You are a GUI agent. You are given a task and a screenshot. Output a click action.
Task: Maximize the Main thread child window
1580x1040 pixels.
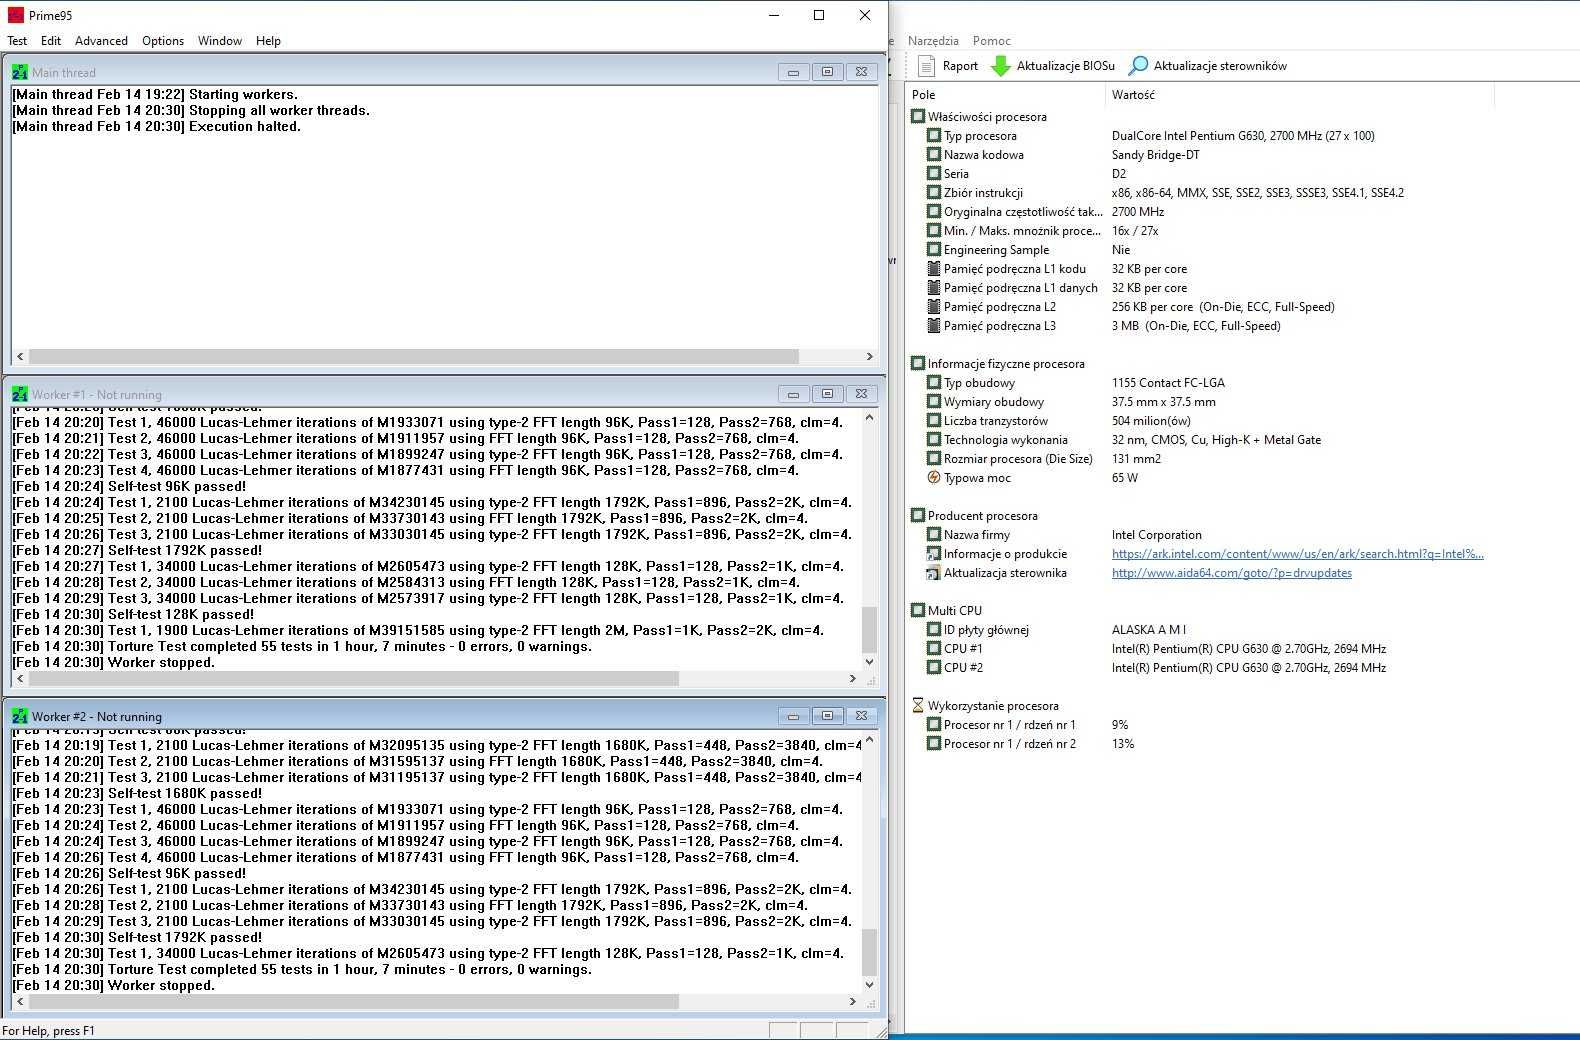(827, 72)
